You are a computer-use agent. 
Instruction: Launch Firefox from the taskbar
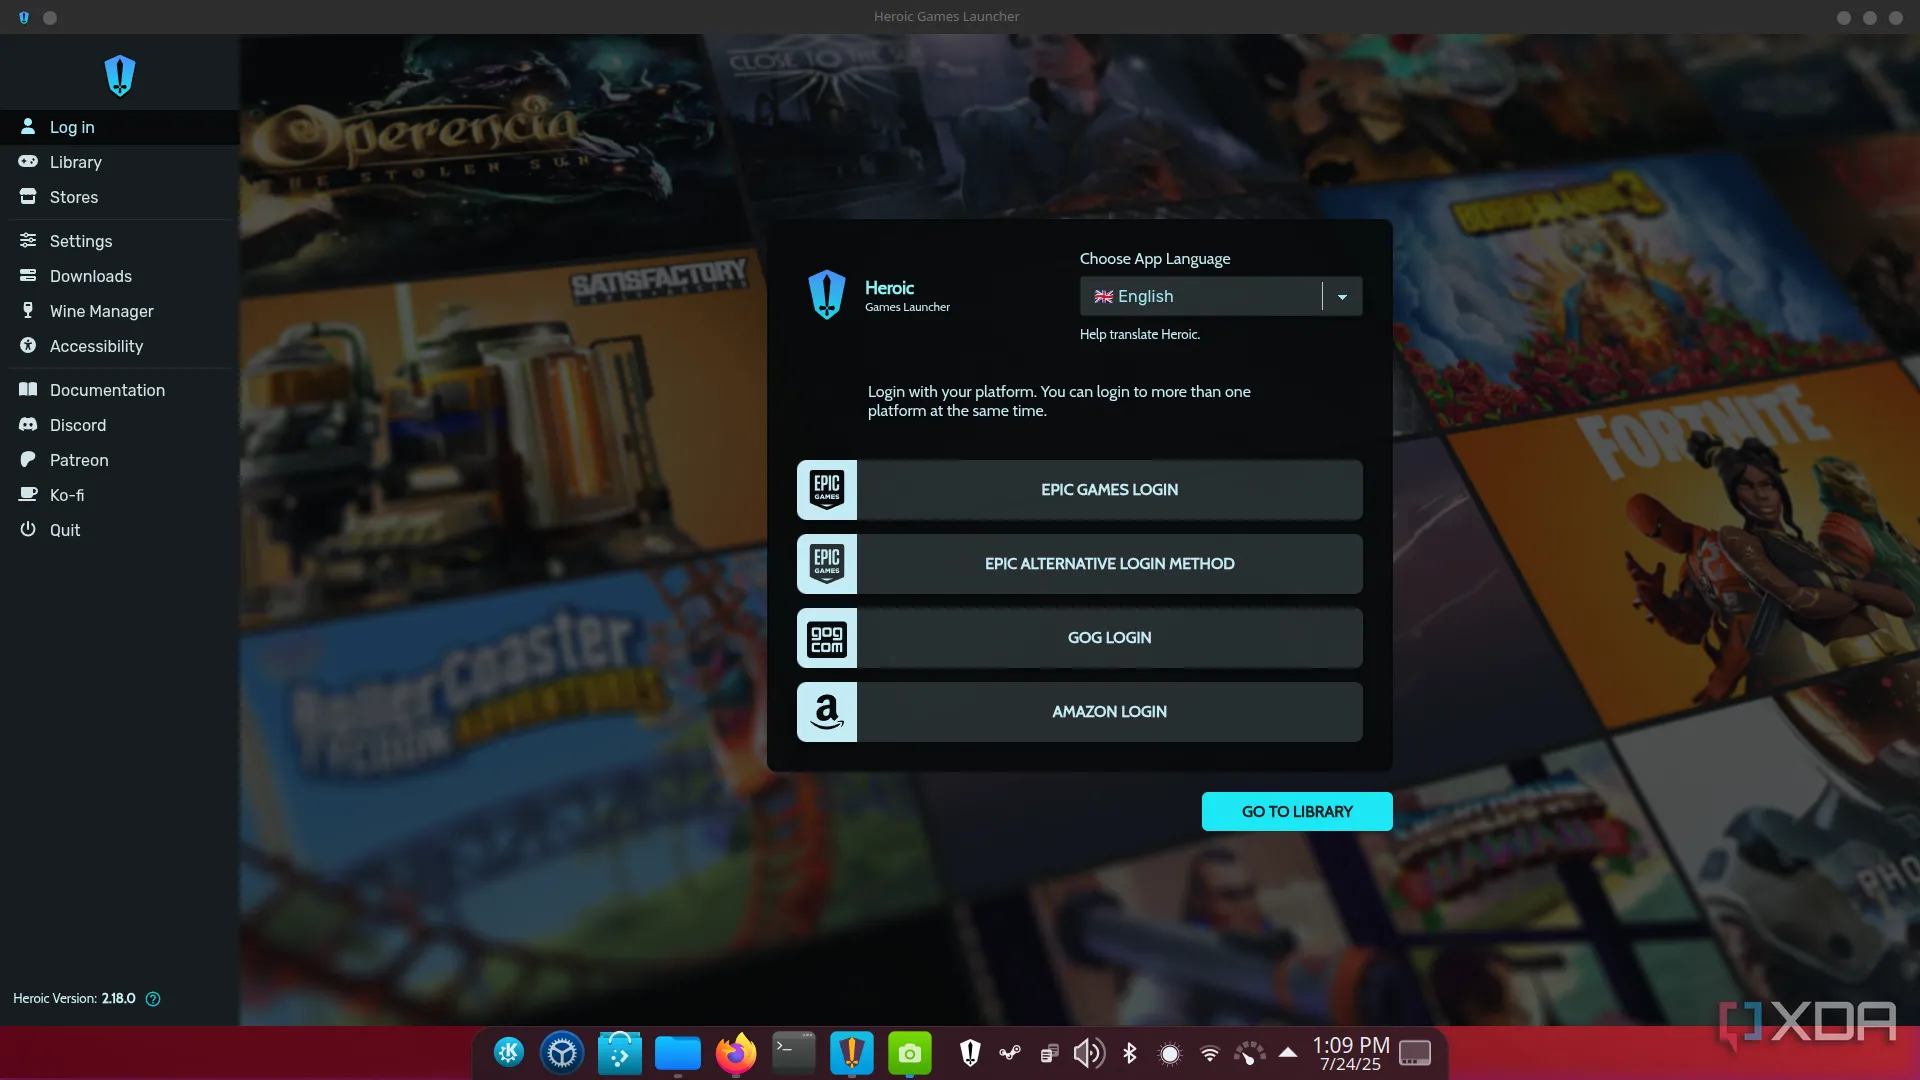[x=736, y=1053]
